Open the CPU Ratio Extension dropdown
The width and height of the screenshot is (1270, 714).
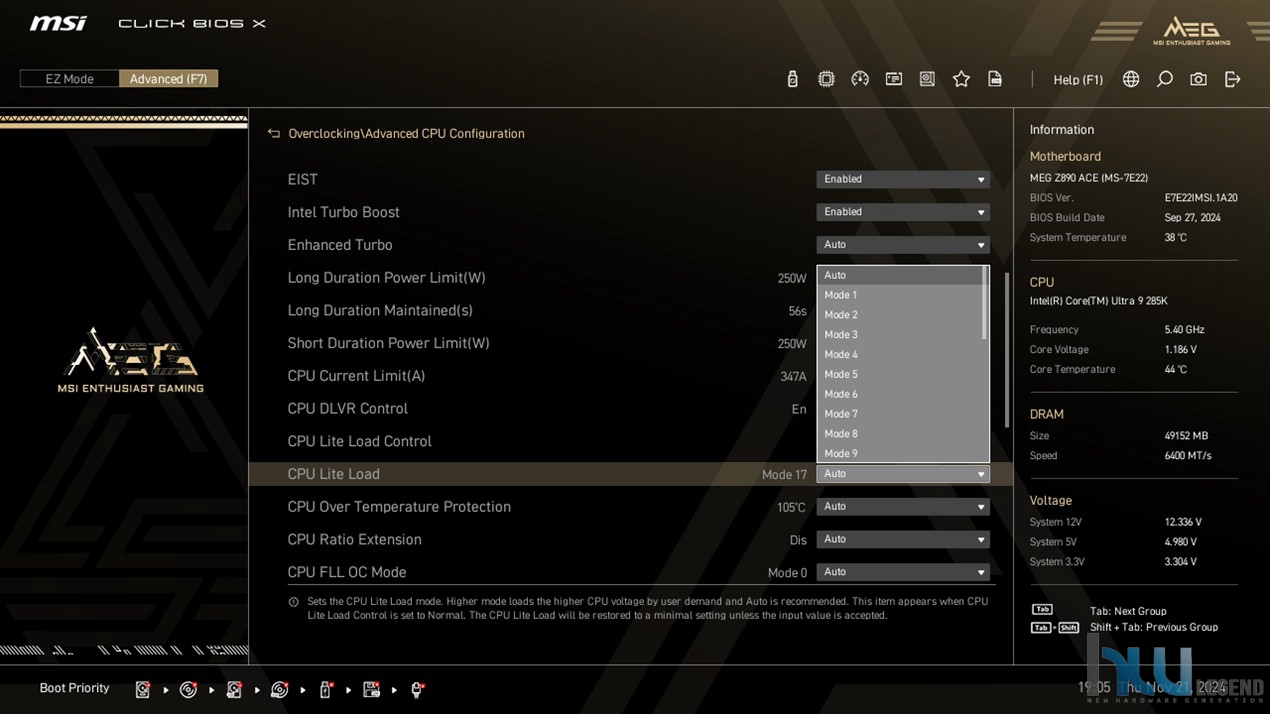pos(903,539)
